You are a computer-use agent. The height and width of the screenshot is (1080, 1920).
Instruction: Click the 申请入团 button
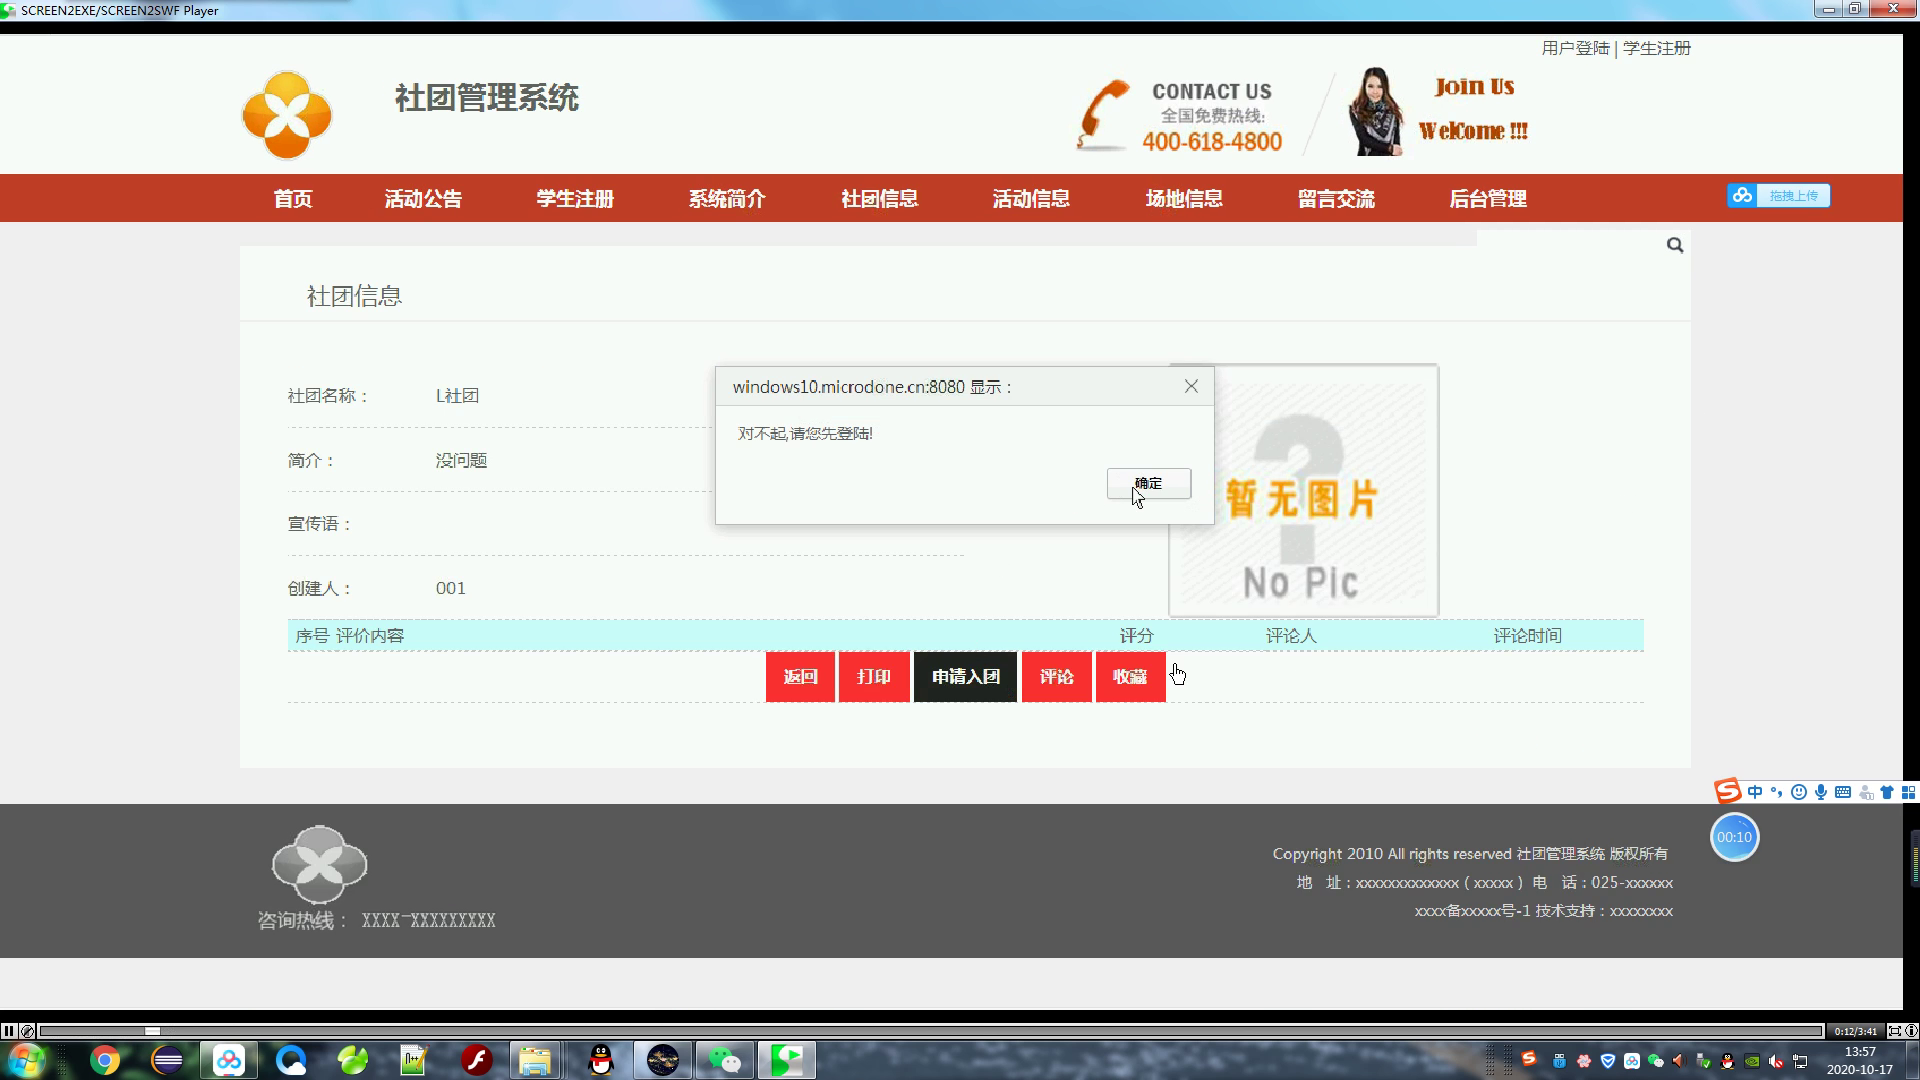965,677
